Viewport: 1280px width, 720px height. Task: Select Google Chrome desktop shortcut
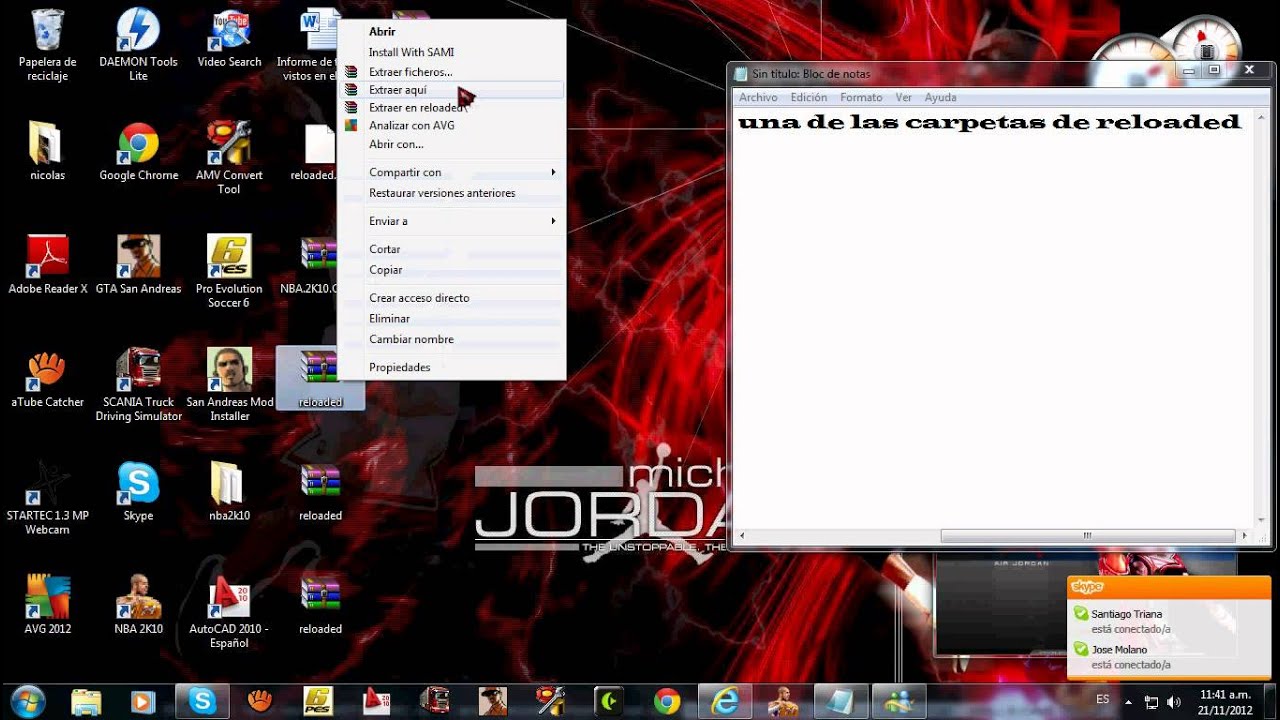(138, 152)
